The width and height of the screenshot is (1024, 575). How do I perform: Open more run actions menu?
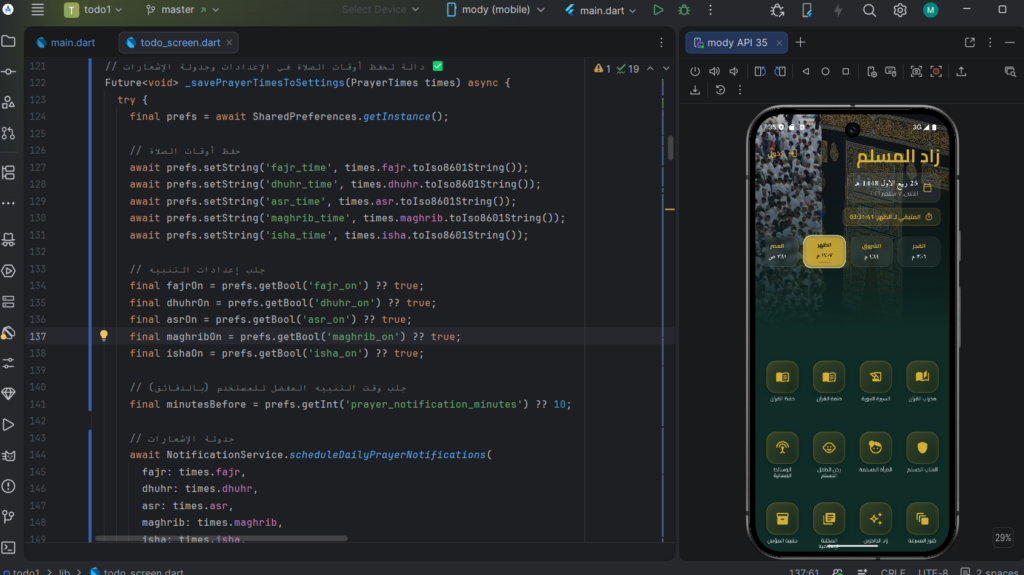(711, 10)
